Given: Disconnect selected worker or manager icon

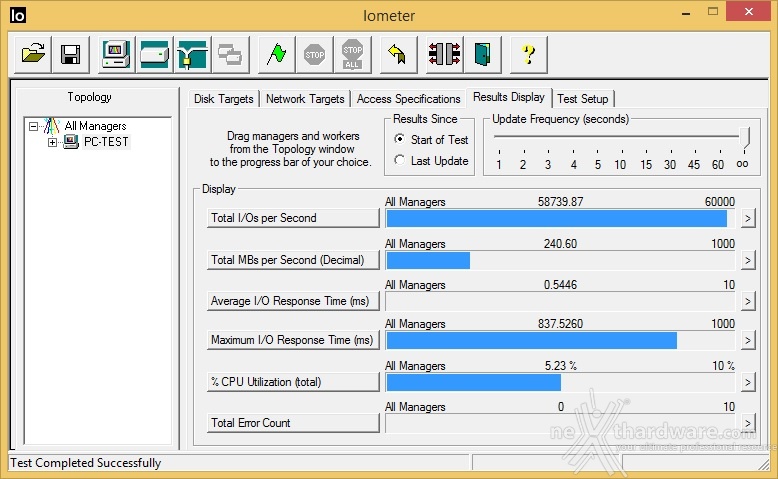Looking at the screenshot, I should click(x=445, y=54).
